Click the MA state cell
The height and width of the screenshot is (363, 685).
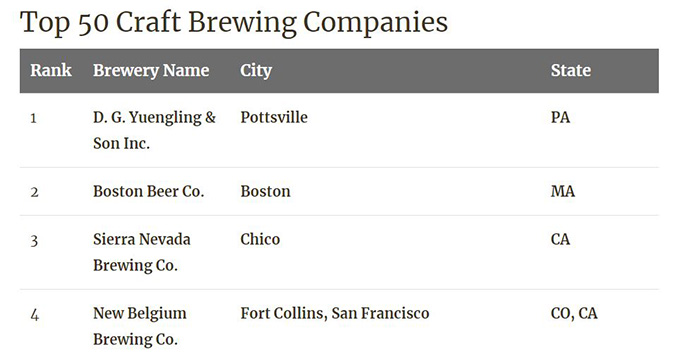pyautogui.click(x=563, y=191)
